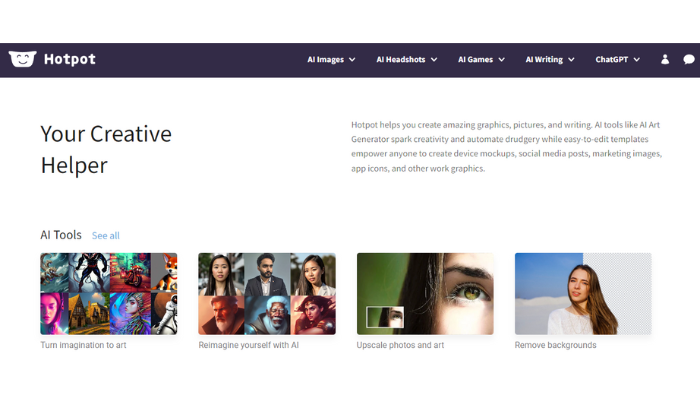700x400 pixels.
Task: Click the See all link next to AI Tools
Action: click(x=106, y=236)
